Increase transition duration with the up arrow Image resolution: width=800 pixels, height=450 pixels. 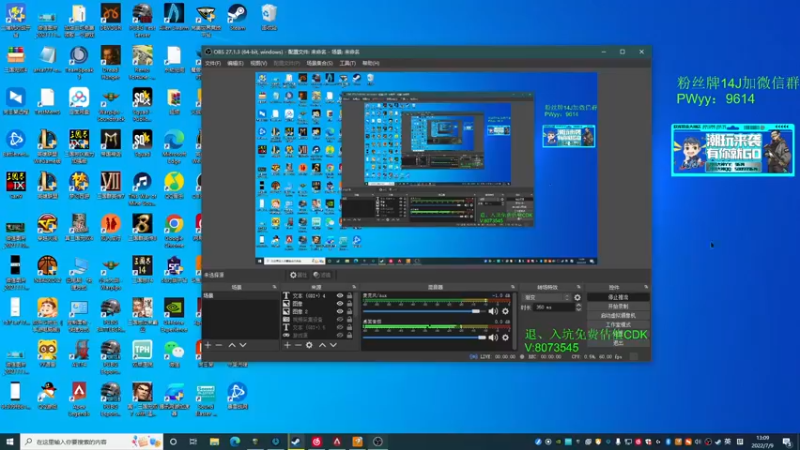pos(578,306)
